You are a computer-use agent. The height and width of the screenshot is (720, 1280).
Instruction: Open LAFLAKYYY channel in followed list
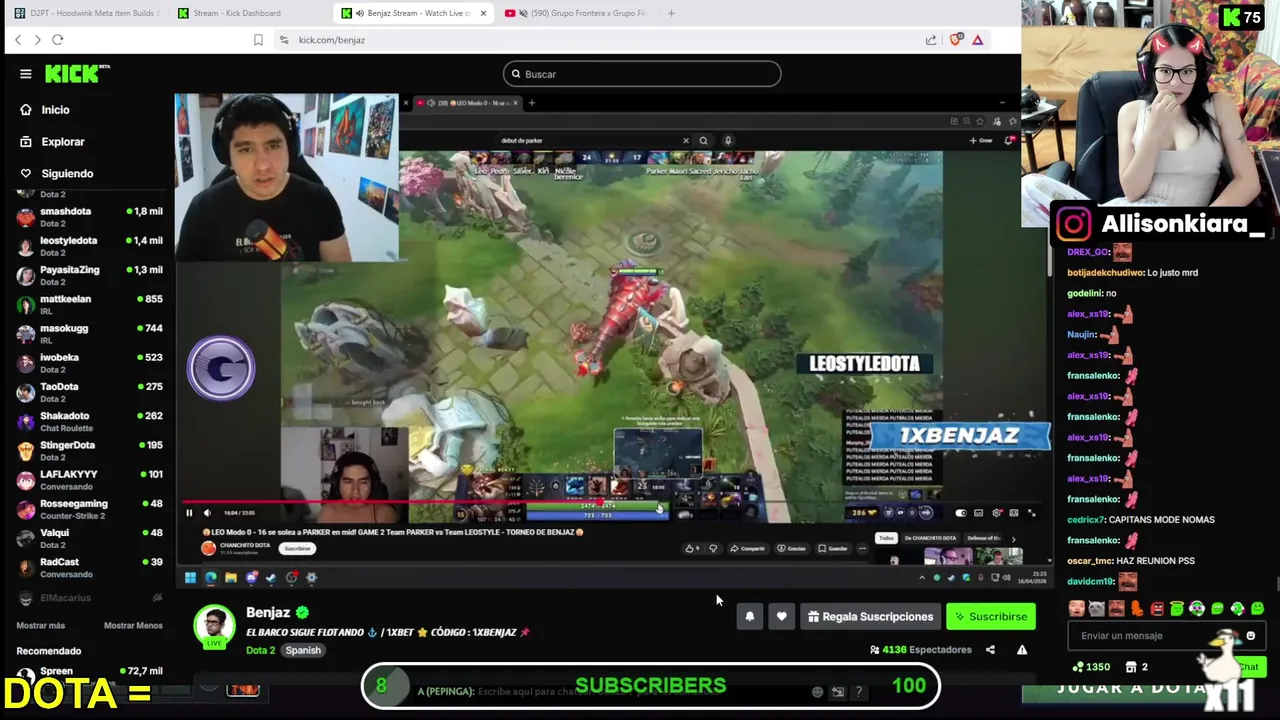tap(90, 480)
